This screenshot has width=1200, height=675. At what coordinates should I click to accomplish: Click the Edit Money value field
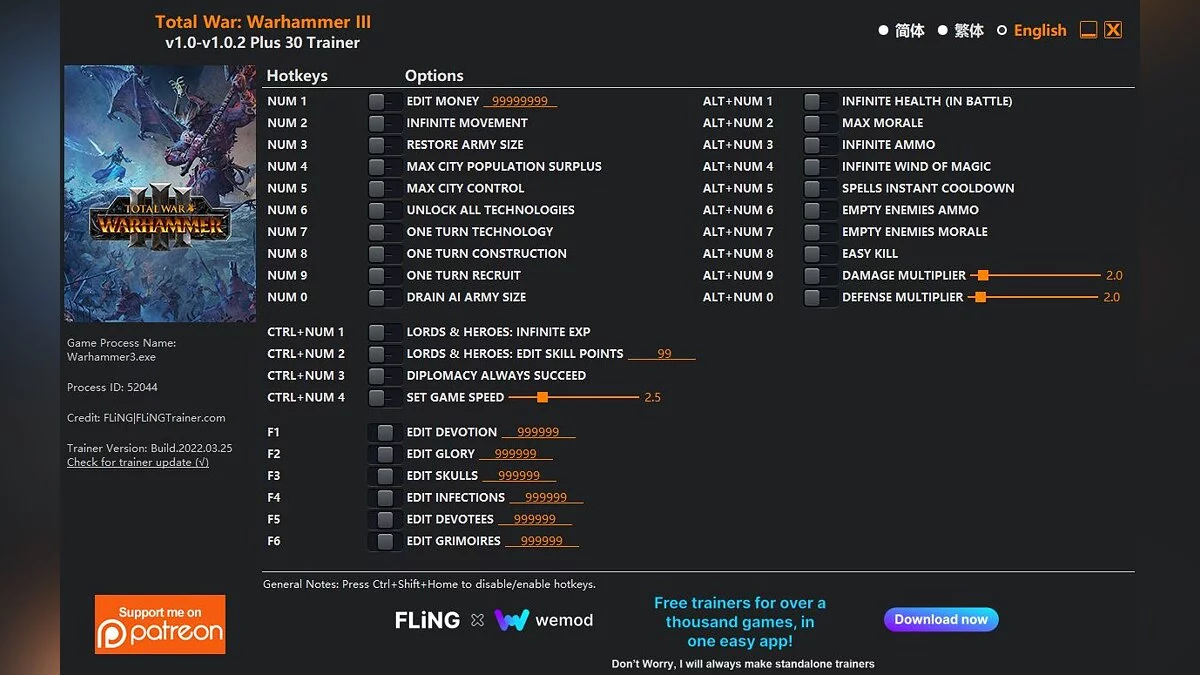pos(519,101)
